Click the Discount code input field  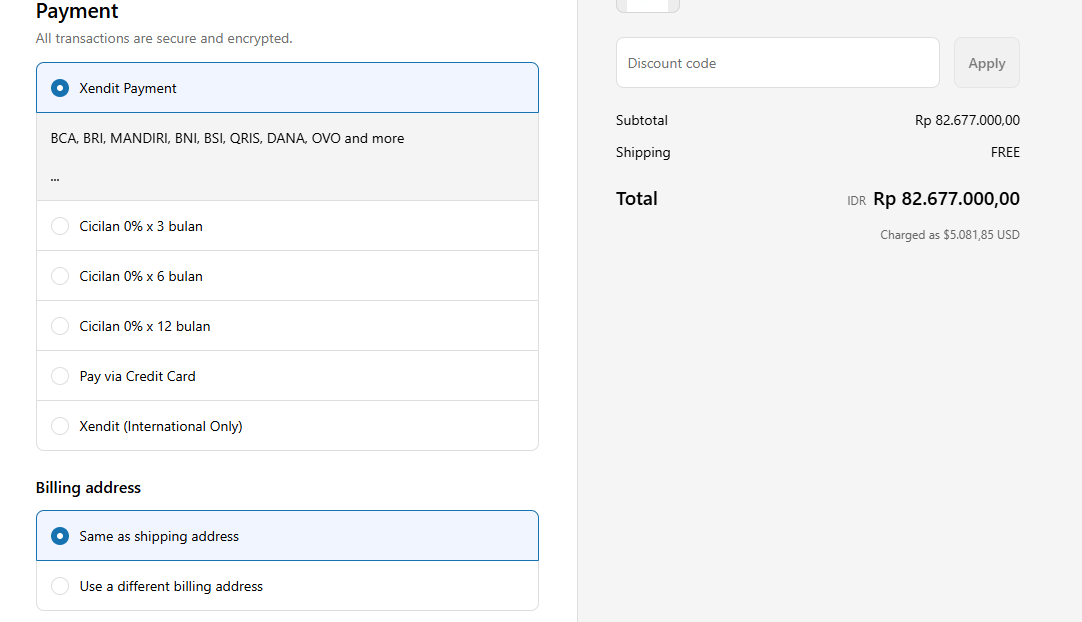point(777,63)
